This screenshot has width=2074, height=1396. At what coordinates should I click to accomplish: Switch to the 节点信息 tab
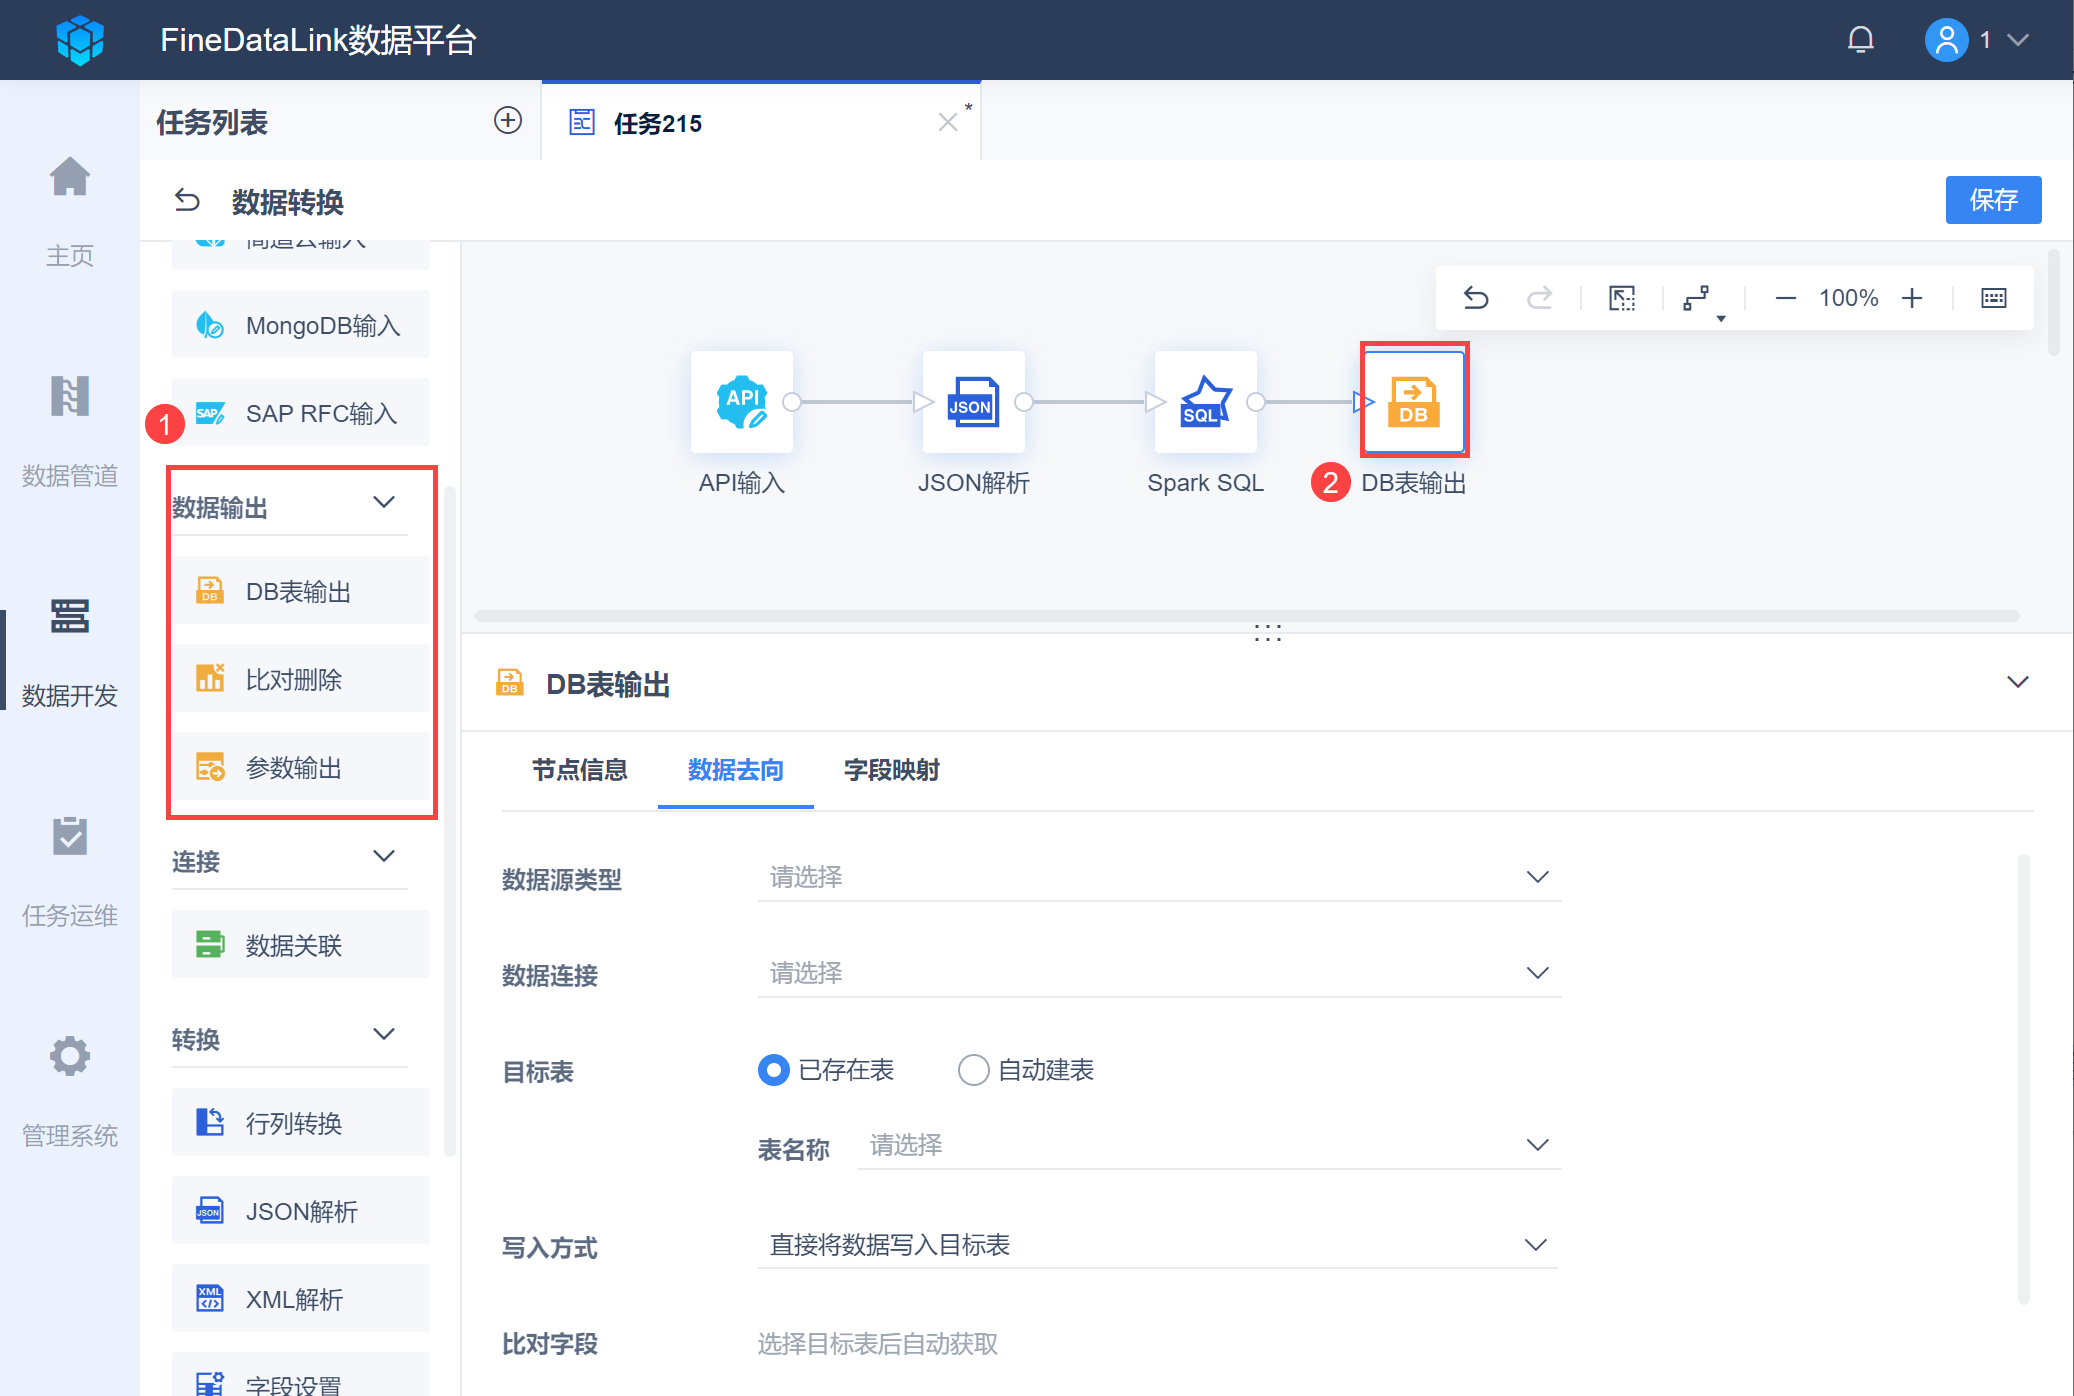[x=579, y=770]
